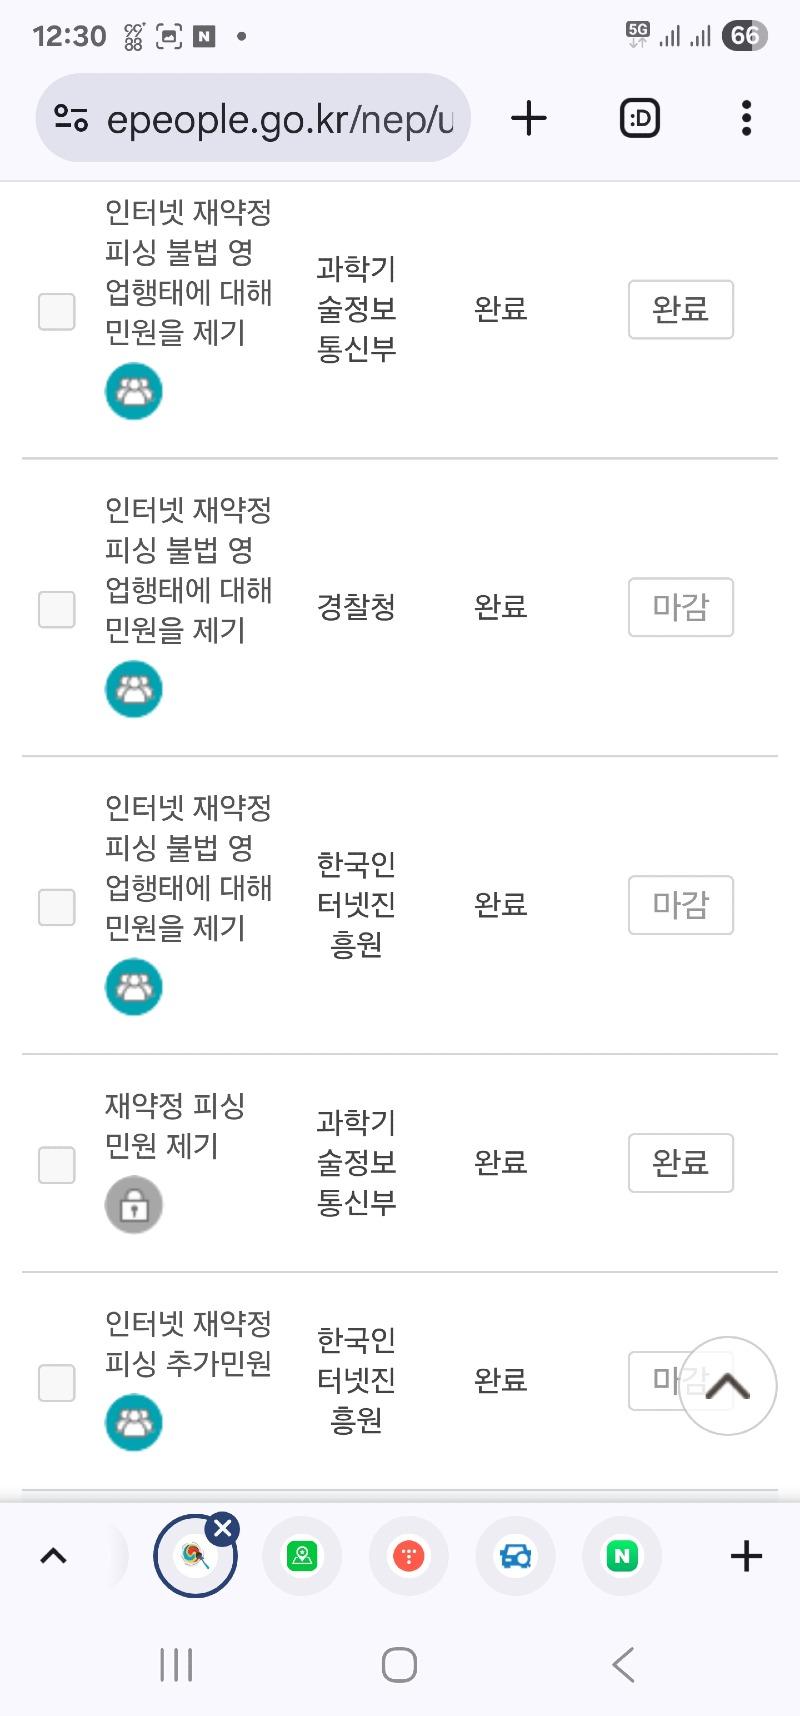
Task: Tap group icon under 인터넷 재약정 피싱 추가민원
Action: (x=134, y=1422)
